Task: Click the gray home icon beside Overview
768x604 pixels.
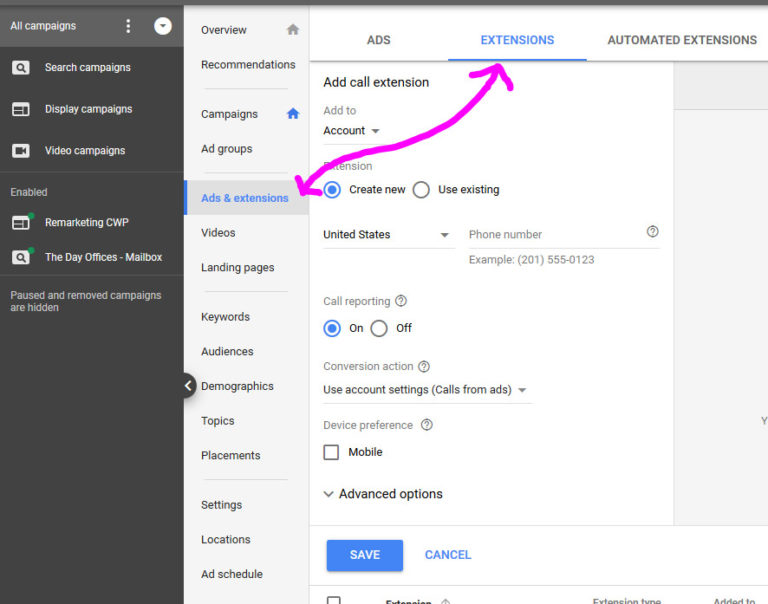Action: pos(293,30)
